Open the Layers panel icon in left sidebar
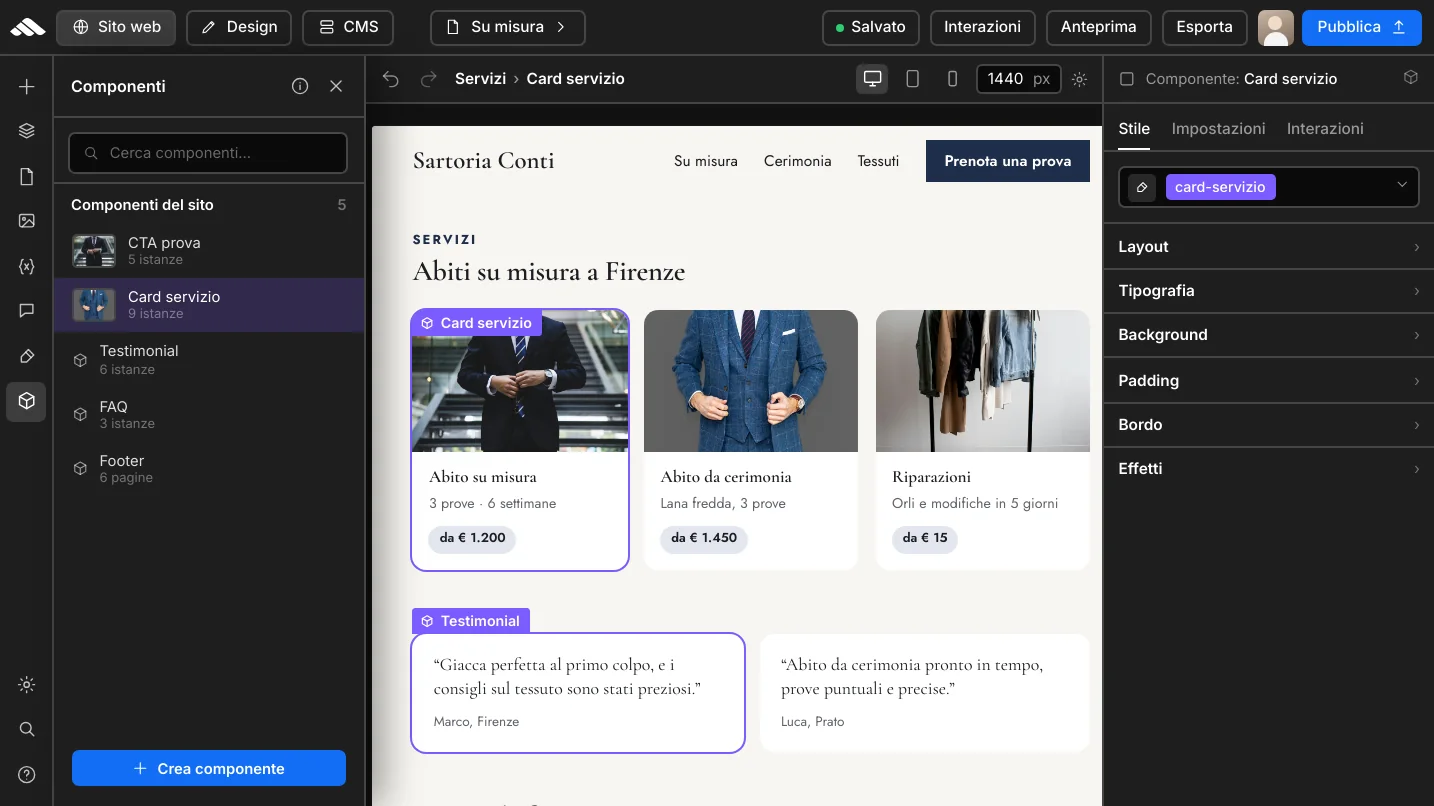Image resolution: width=1434 pixels, height=806 pixels. [27, 131]
